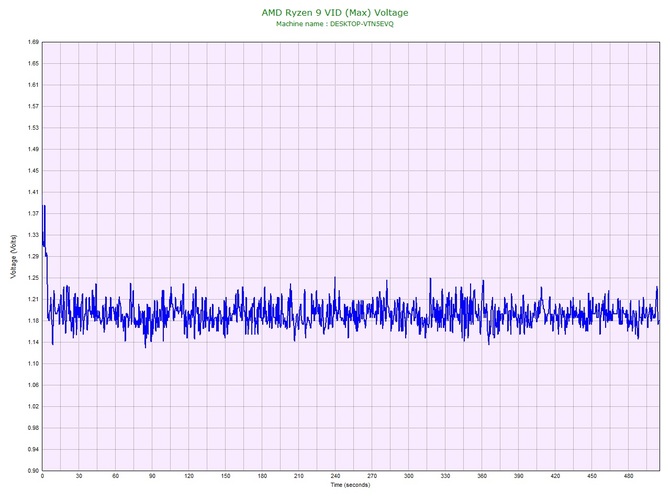Click the Time (seconds) x-axis label
The height and width of the screenshot is (502, 670).
pyautogui.click(x=350, y=485)
